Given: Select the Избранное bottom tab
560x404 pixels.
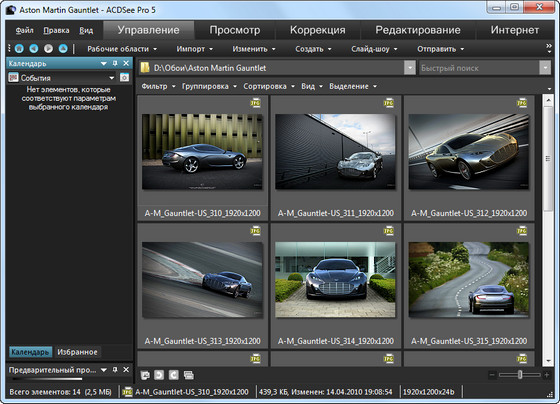Looking at the screenshot, I should tap(78, 352).
